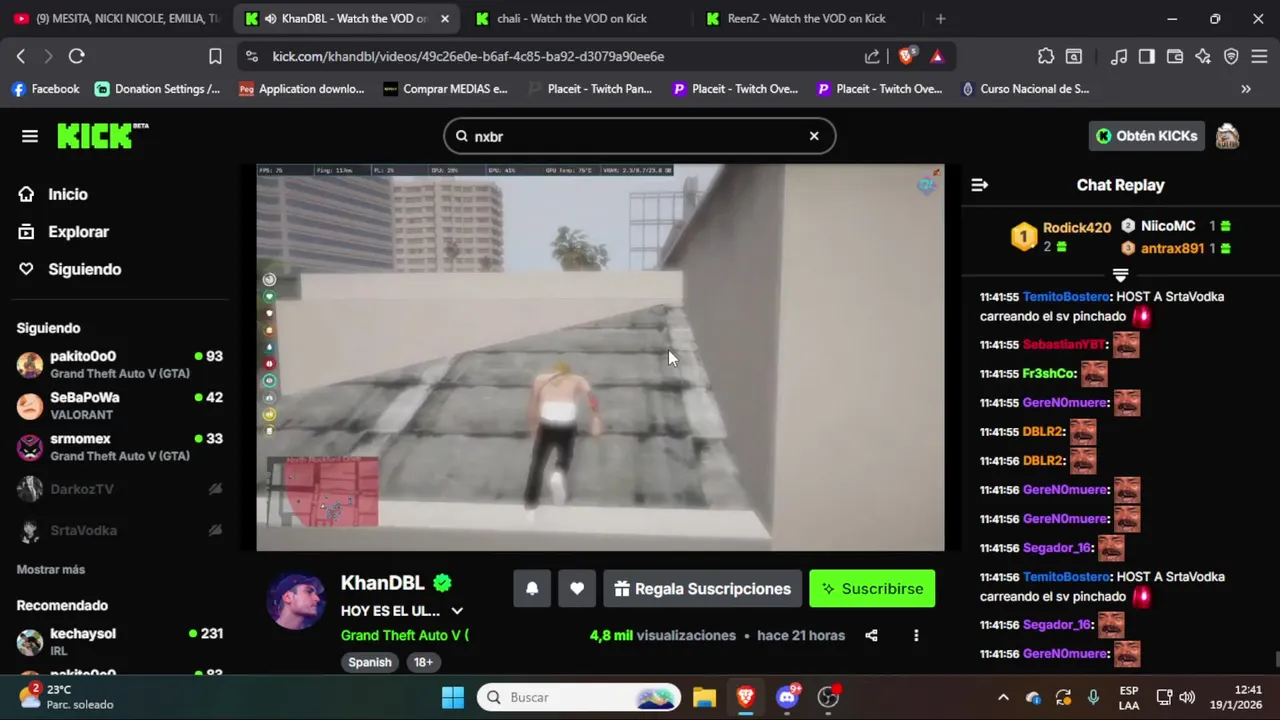Viewport: 1280px width, 720px height.
Task: Show hidden system tray icons
Action: (1003, 697)
